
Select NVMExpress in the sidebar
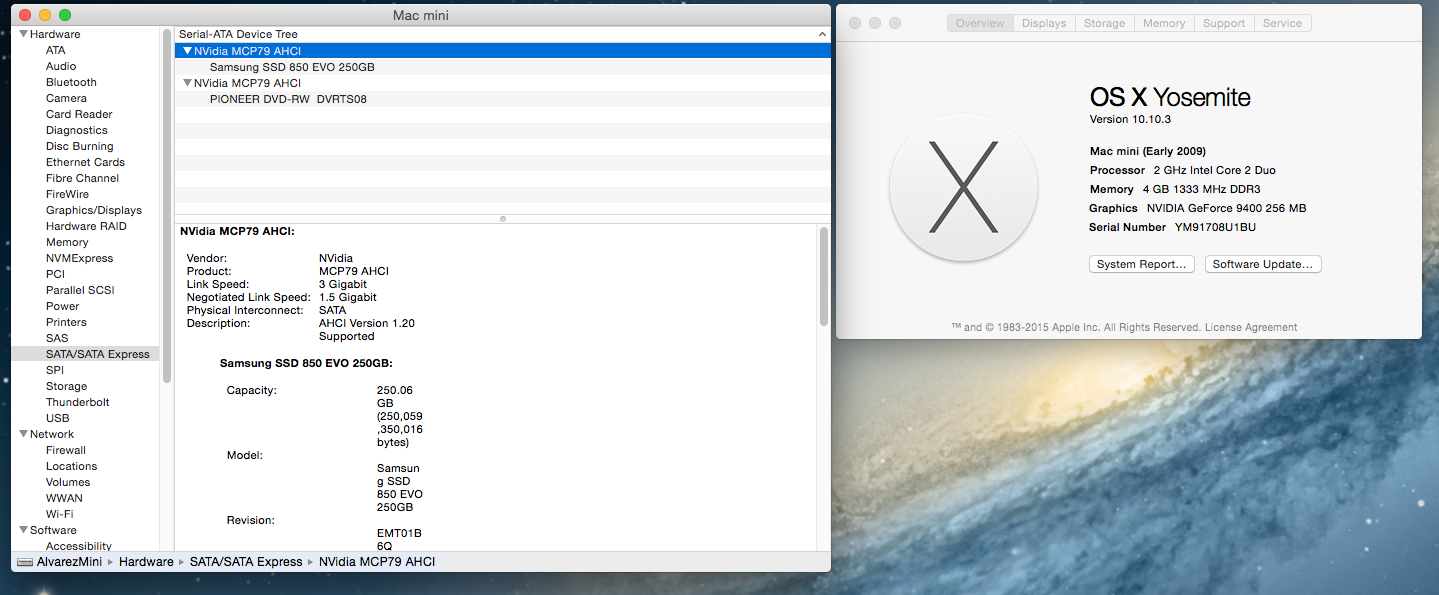(79, 258)
